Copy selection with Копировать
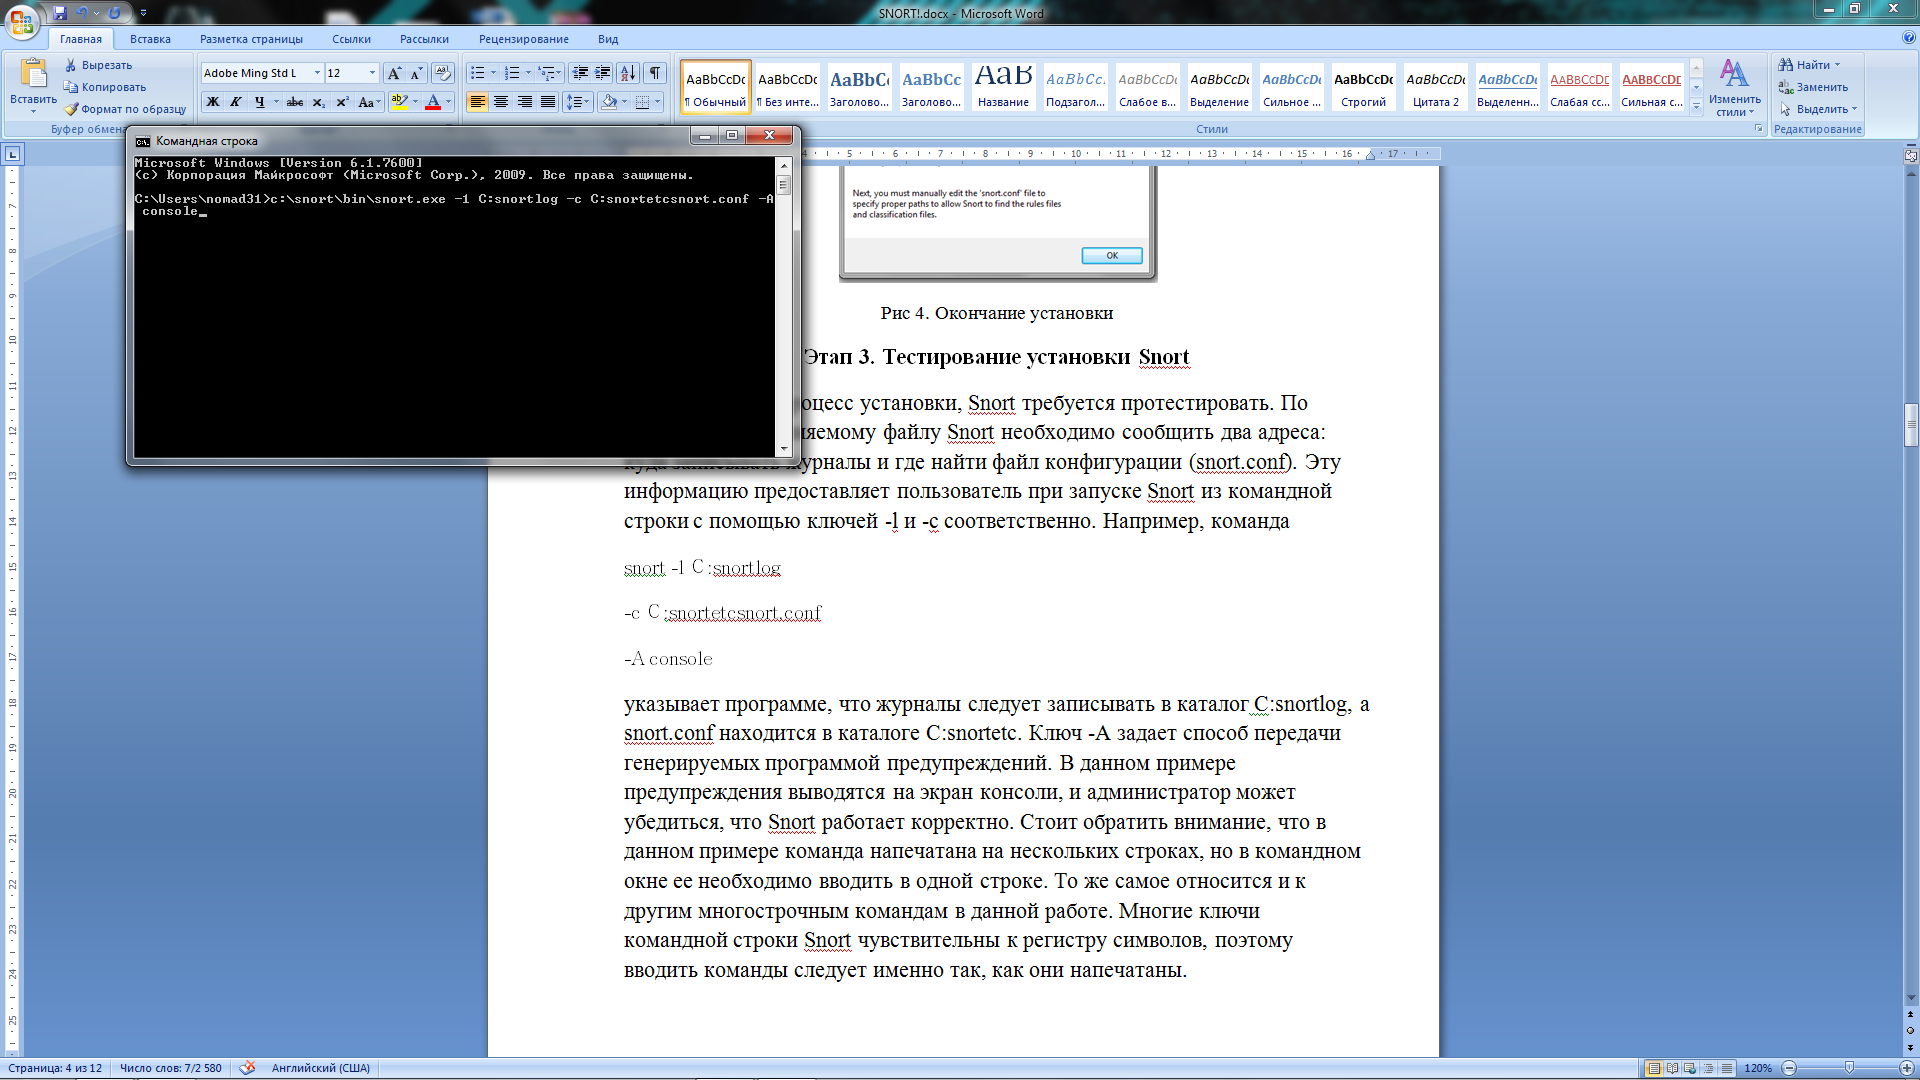Screen dimensions: 1920x1080 point(105,87)
